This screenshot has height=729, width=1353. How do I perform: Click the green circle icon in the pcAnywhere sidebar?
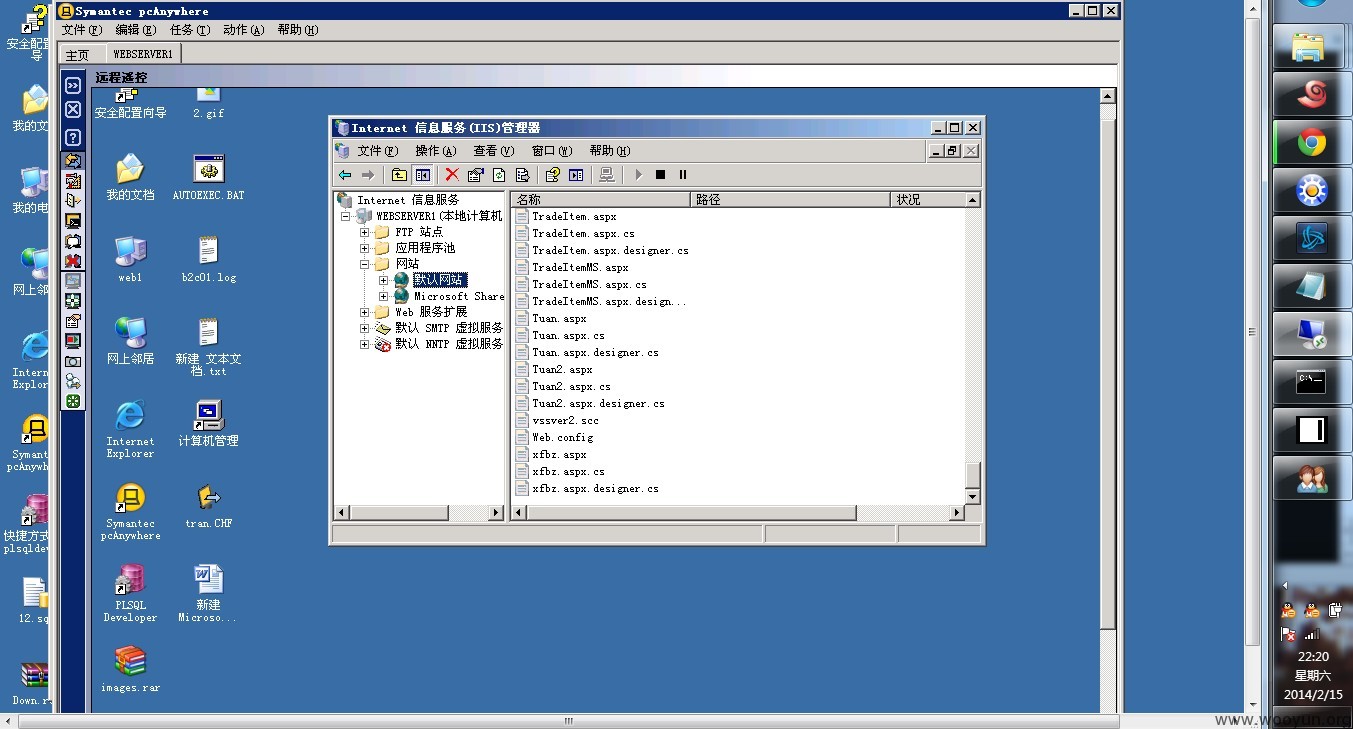73,401
